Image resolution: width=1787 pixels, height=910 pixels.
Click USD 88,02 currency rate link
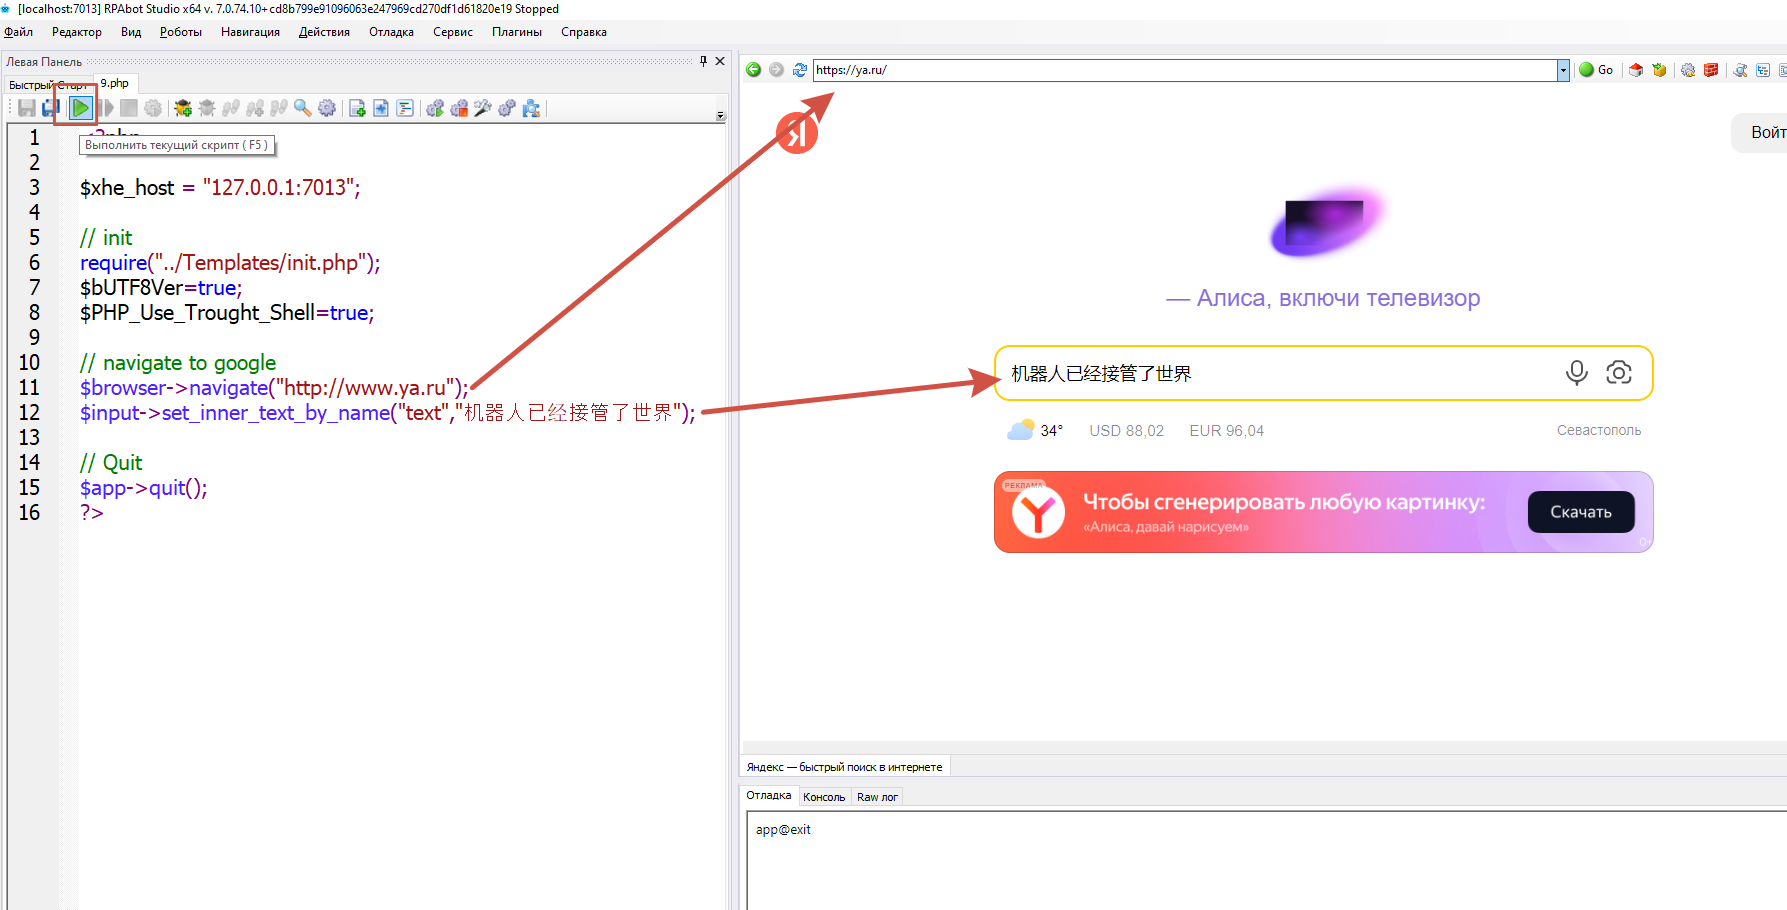tap(1126, 431)
